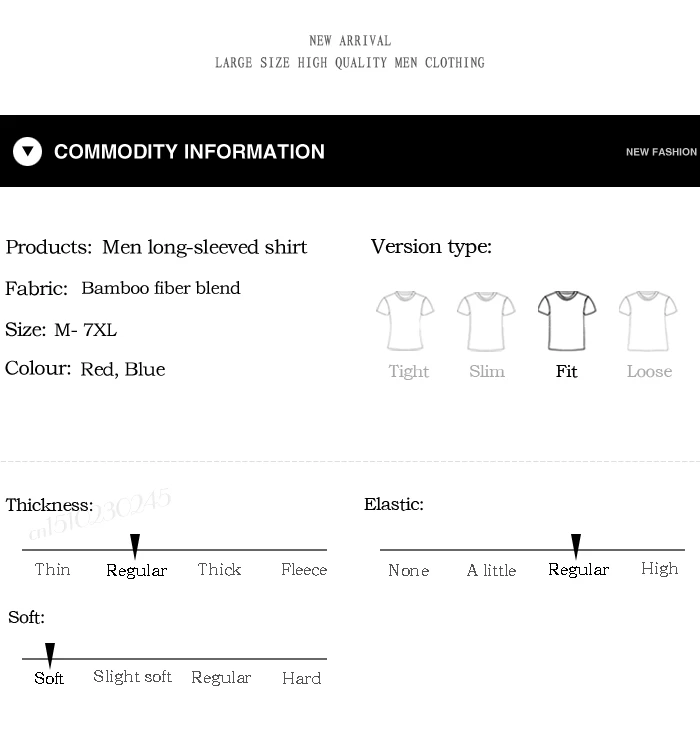Click the Thickness slider marker arrow
The width and height of the screenshot is (700, 747).
(x=135, y=546)
